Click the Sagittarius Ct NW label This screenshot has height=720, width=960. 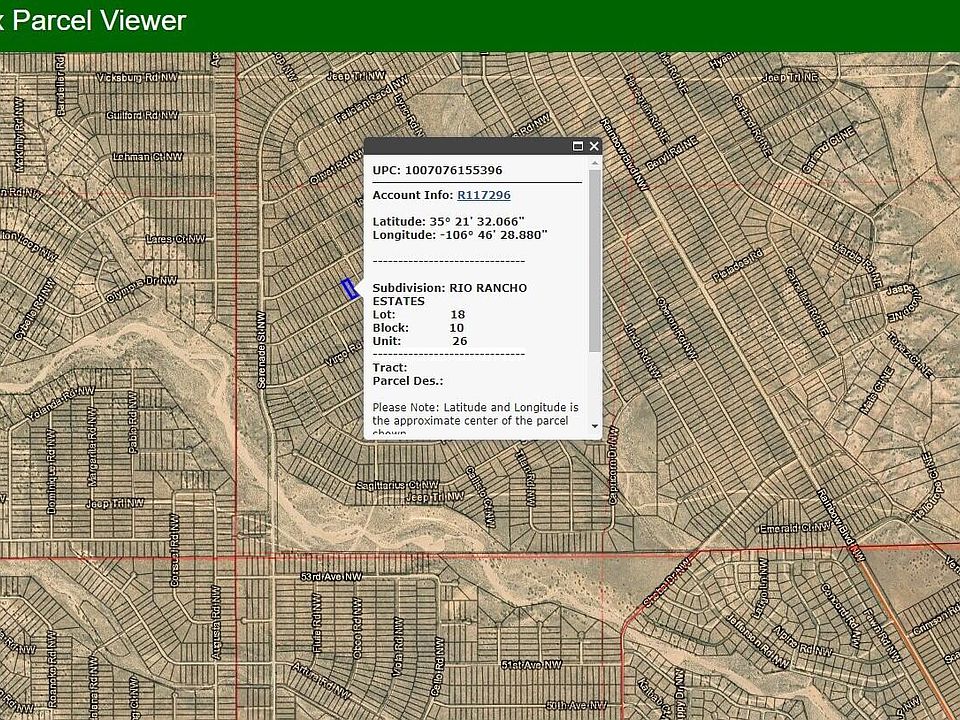(x=397, y=485)
